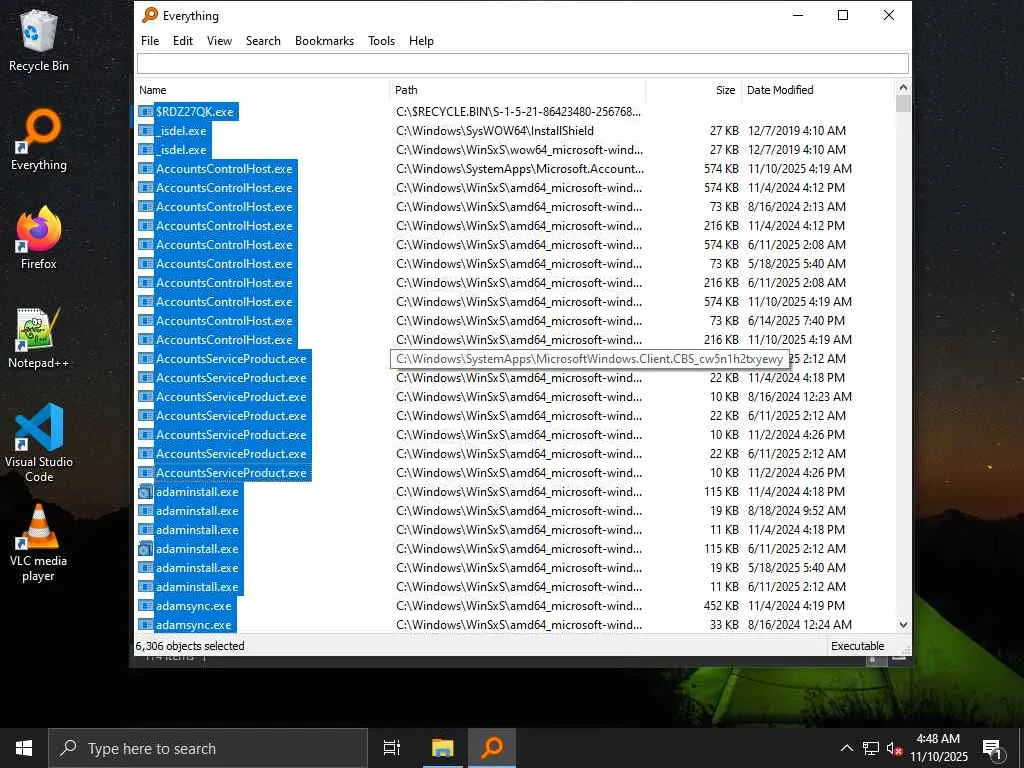Open File Explorer from the taskbar

[442, 748]
